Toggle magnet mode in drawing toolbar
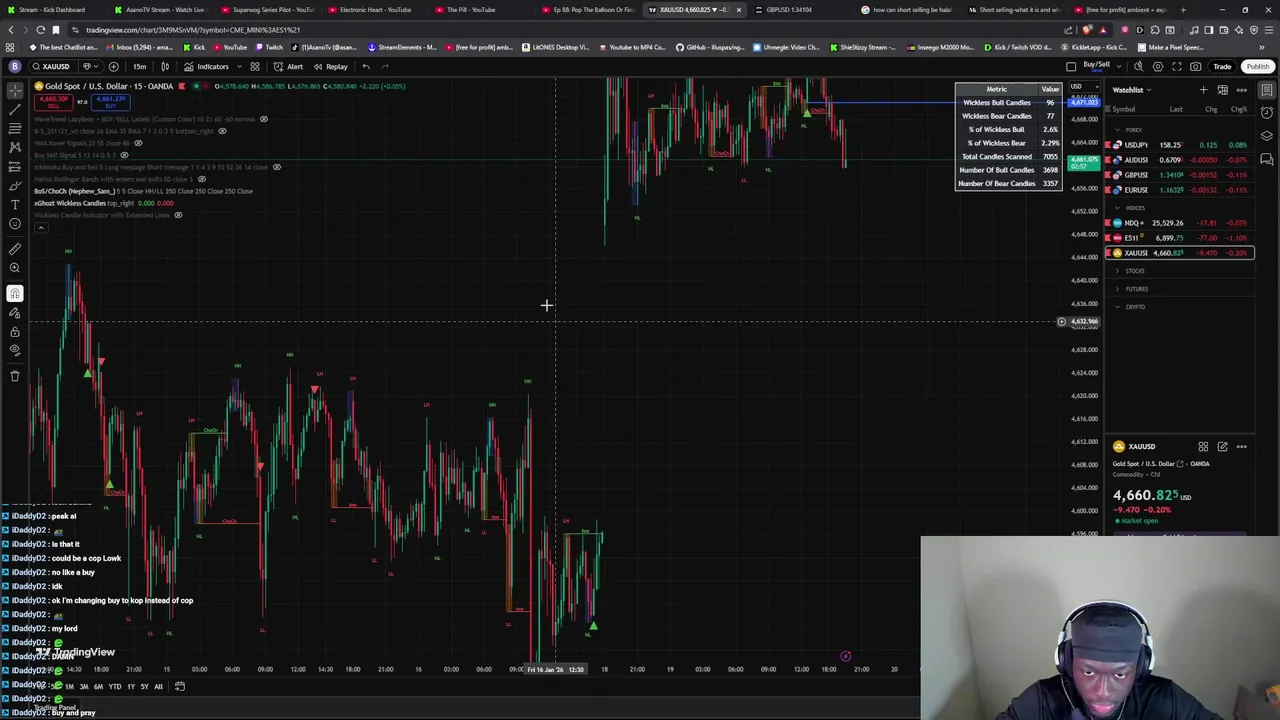The image size is (1280, 720). point(15,293)
